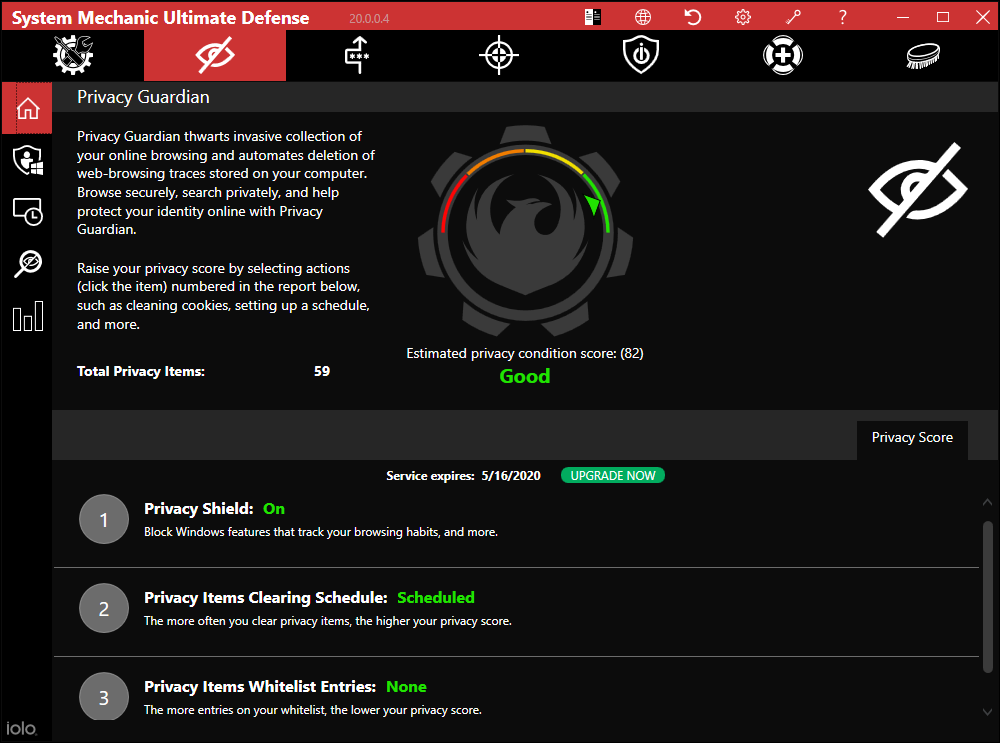Click number 3 Whitelist Entries item circle
Image resolution: width=1000 pixels, height=743 pixels.
(104, 696)
